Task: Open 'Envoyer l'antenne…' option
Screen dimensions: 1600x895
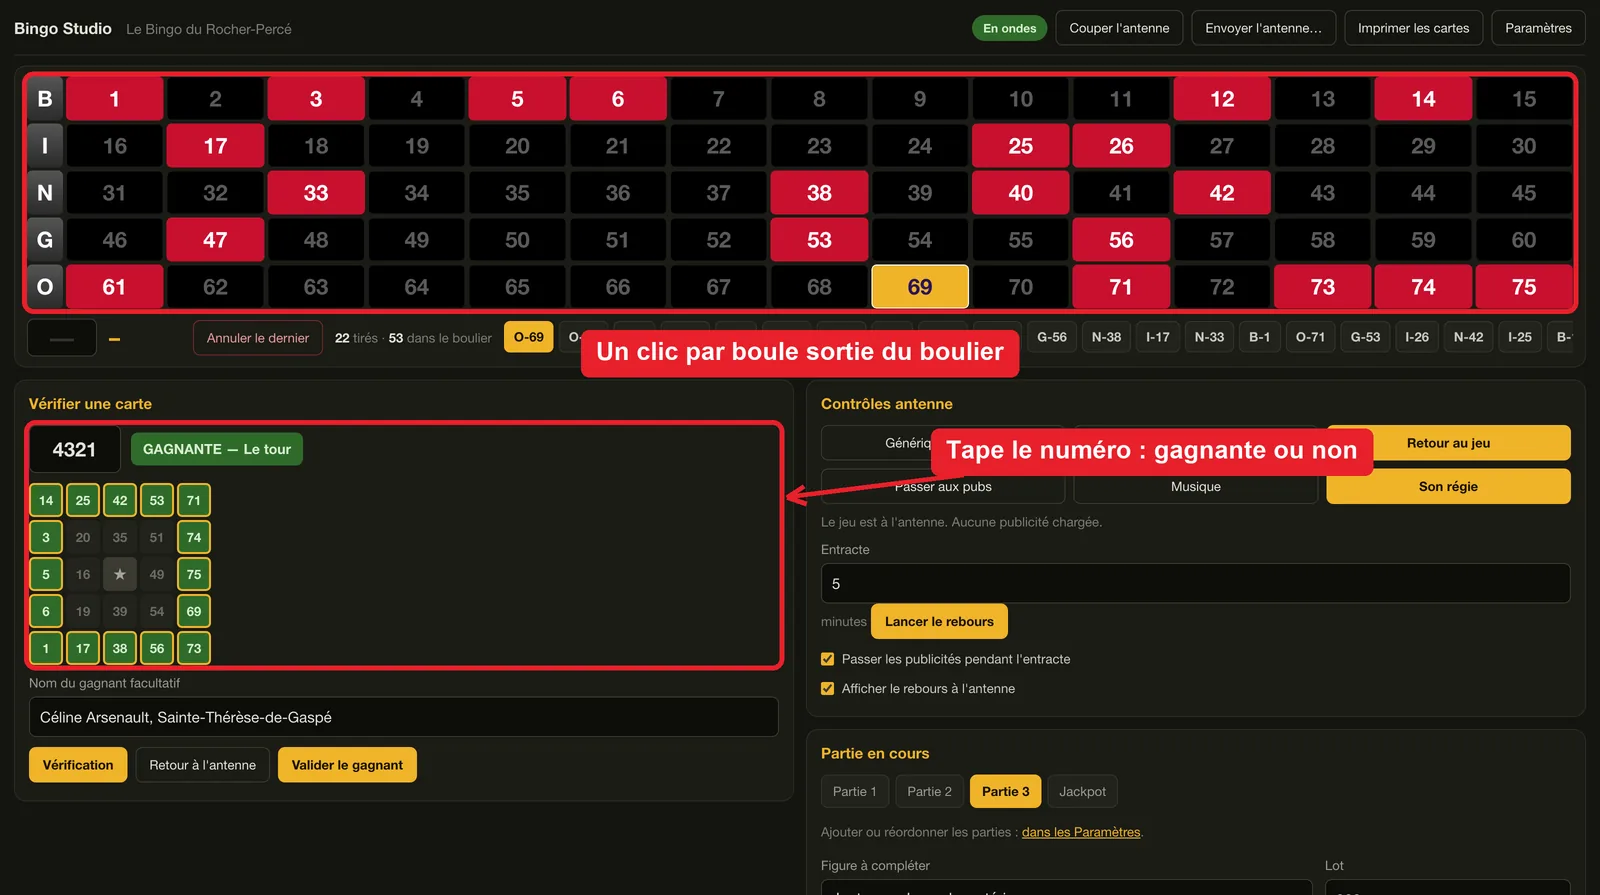Action: [1263, 28]
